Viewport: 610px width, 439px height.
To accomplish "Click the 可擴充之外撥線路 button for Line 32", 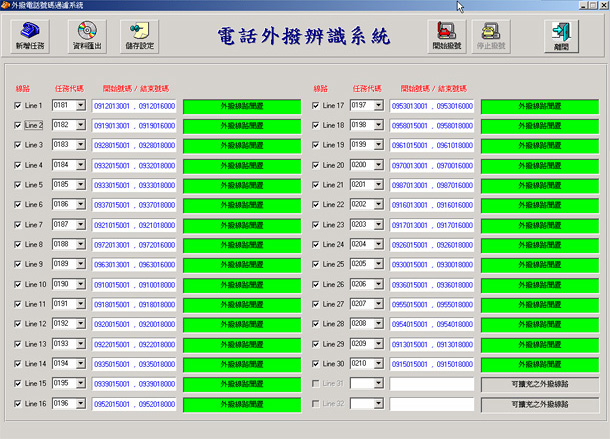I will coord(540,405).
